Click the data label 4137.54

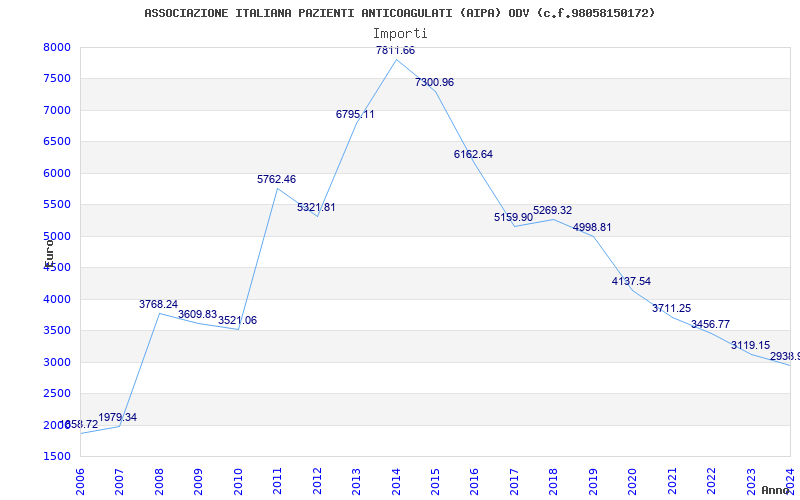pos(631,282)
